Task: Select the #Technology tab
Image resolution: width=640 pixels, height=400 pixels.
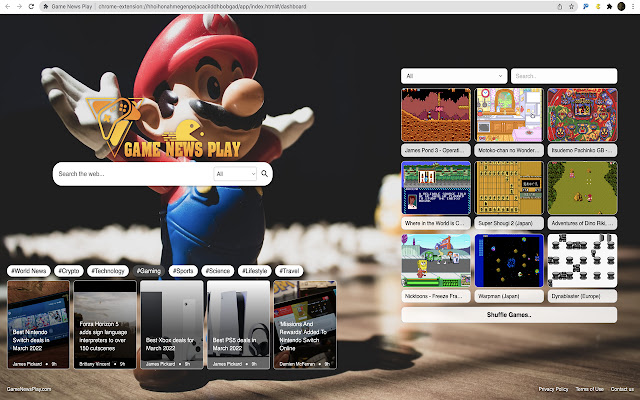Action: tap(108, 271)
